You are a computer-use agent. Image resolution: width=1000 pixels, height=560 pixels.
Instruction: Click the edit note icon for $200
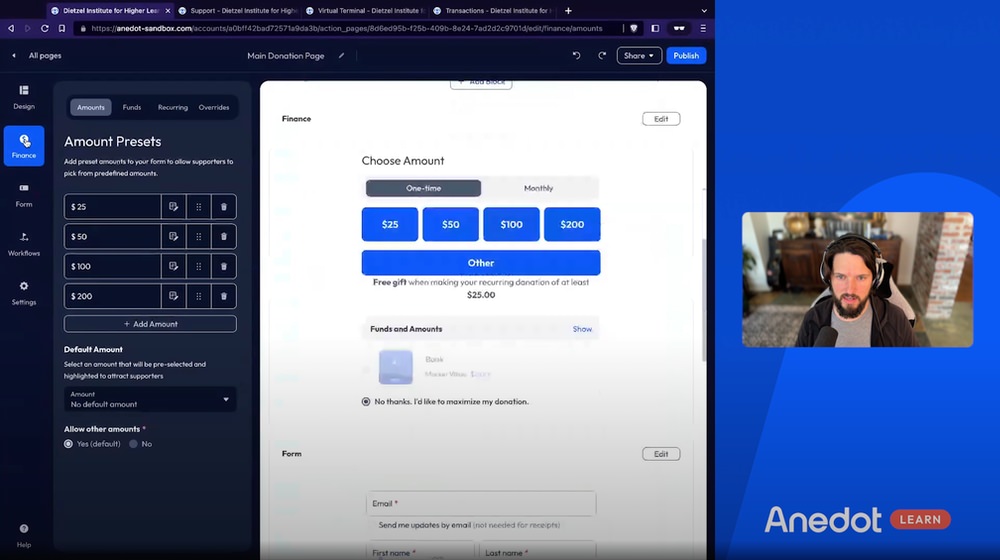point(173,296)
